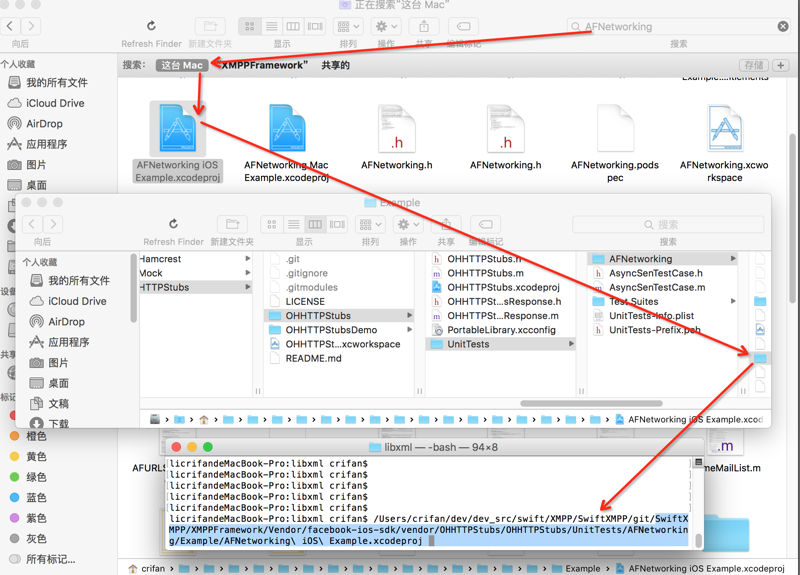Screen dimensions: 800x575
Task: Click Refresh Finder icon in Example window
Action: pyautogui.click(x=173, y=224)
